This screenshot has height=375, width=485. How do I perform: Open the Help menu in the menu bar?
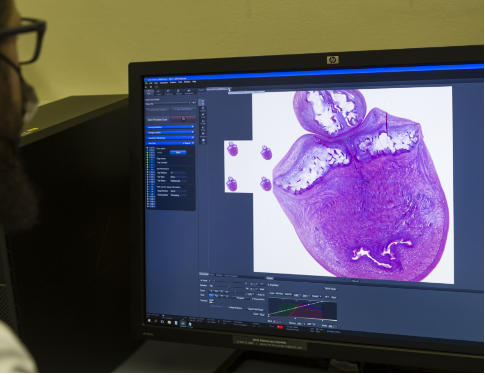point(194,82)
